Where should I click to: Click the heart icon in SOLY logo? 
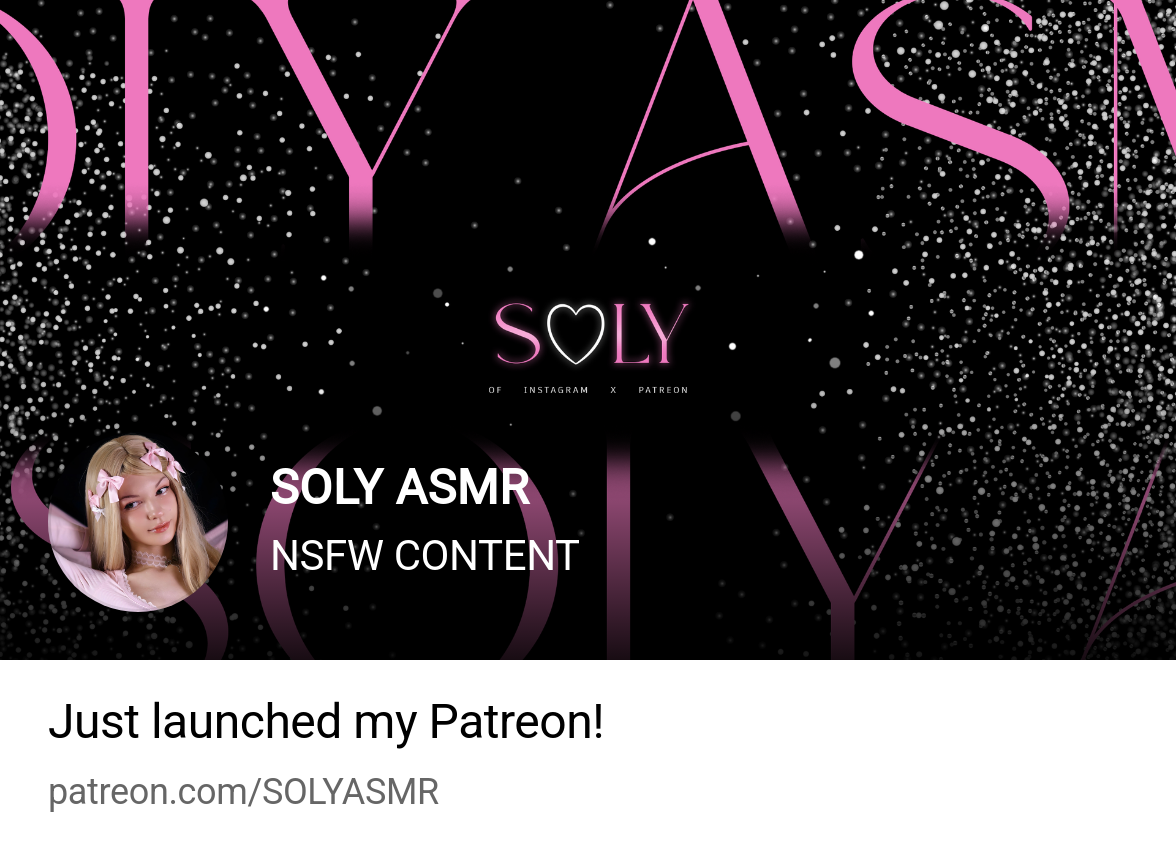[575, 334]
